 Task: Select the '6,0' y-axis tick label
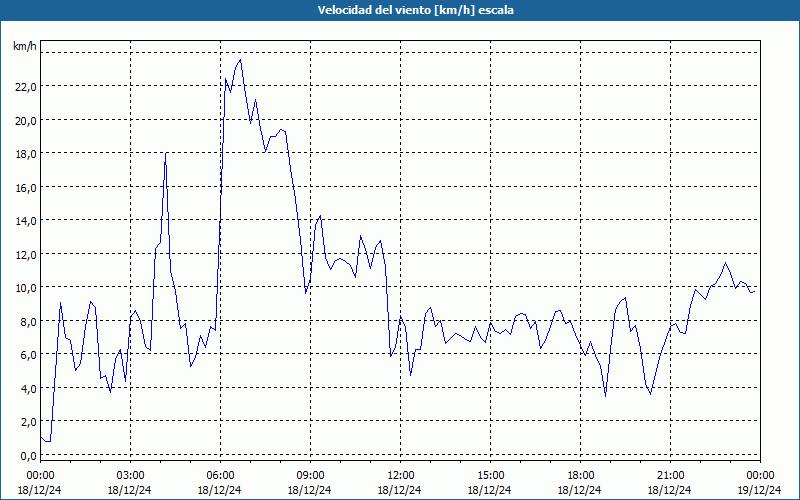(28, 355)
